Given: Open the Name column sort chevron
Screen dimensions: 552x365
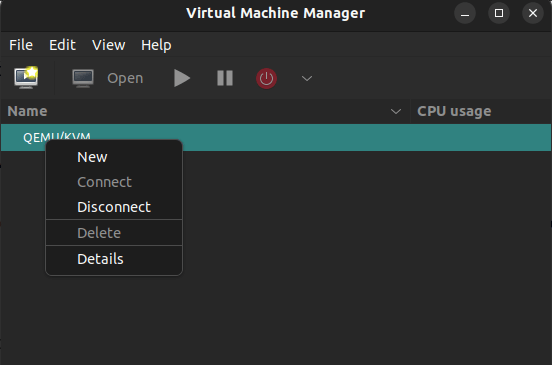Looking at the screenshot, I should point(396,112).
